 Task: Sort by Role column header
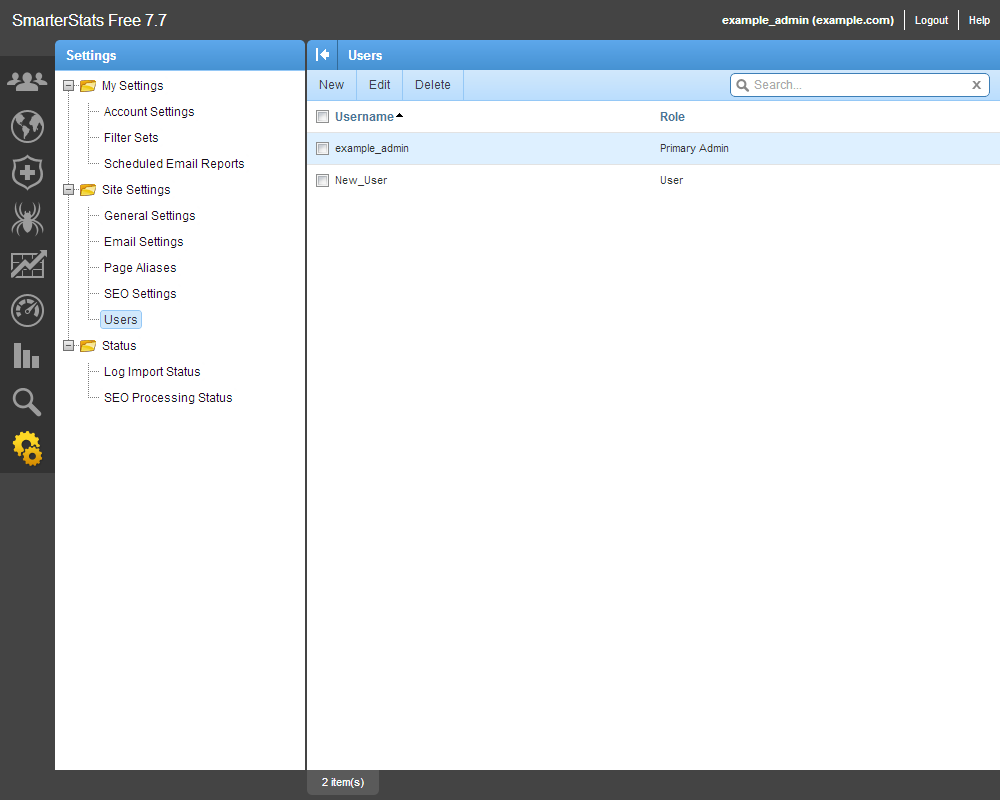pos(672,117)
